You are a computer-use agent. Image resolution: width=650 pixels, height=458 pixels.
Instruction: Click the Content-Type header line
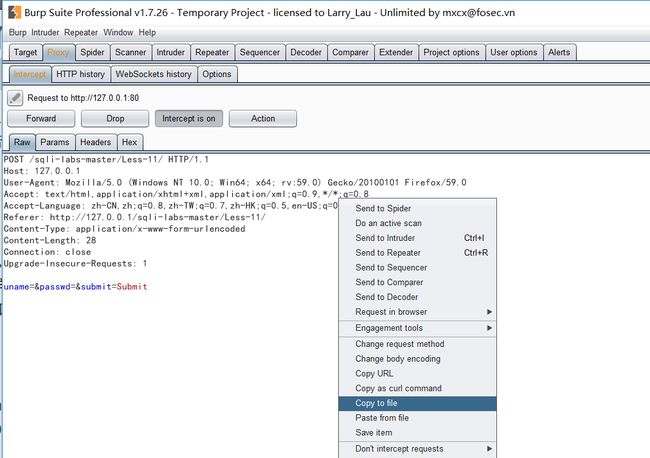(124, 229)
